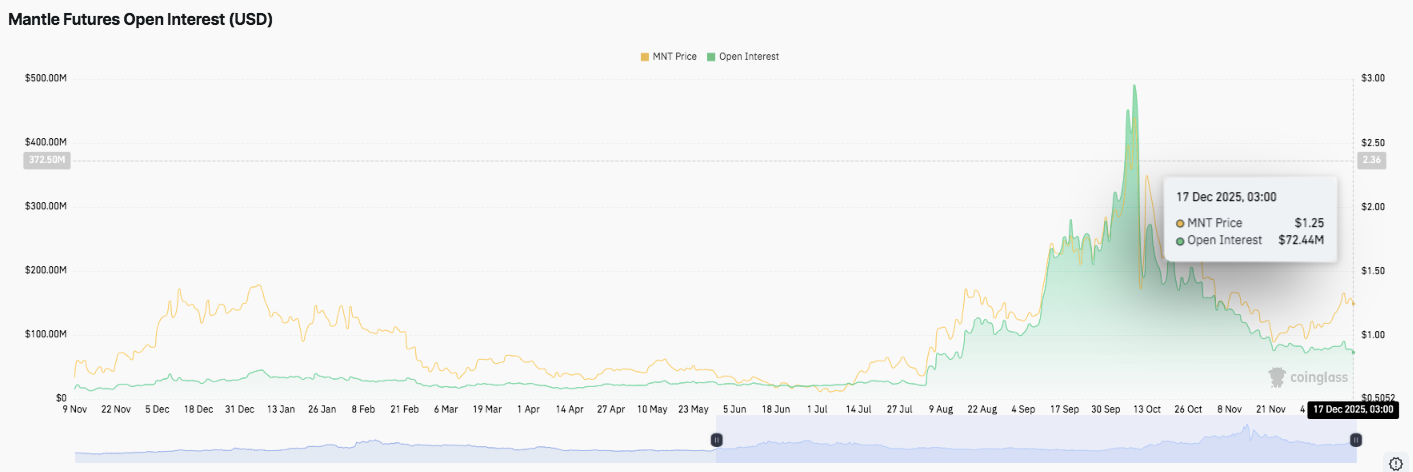Click the left range selector handle

(716, 440)
